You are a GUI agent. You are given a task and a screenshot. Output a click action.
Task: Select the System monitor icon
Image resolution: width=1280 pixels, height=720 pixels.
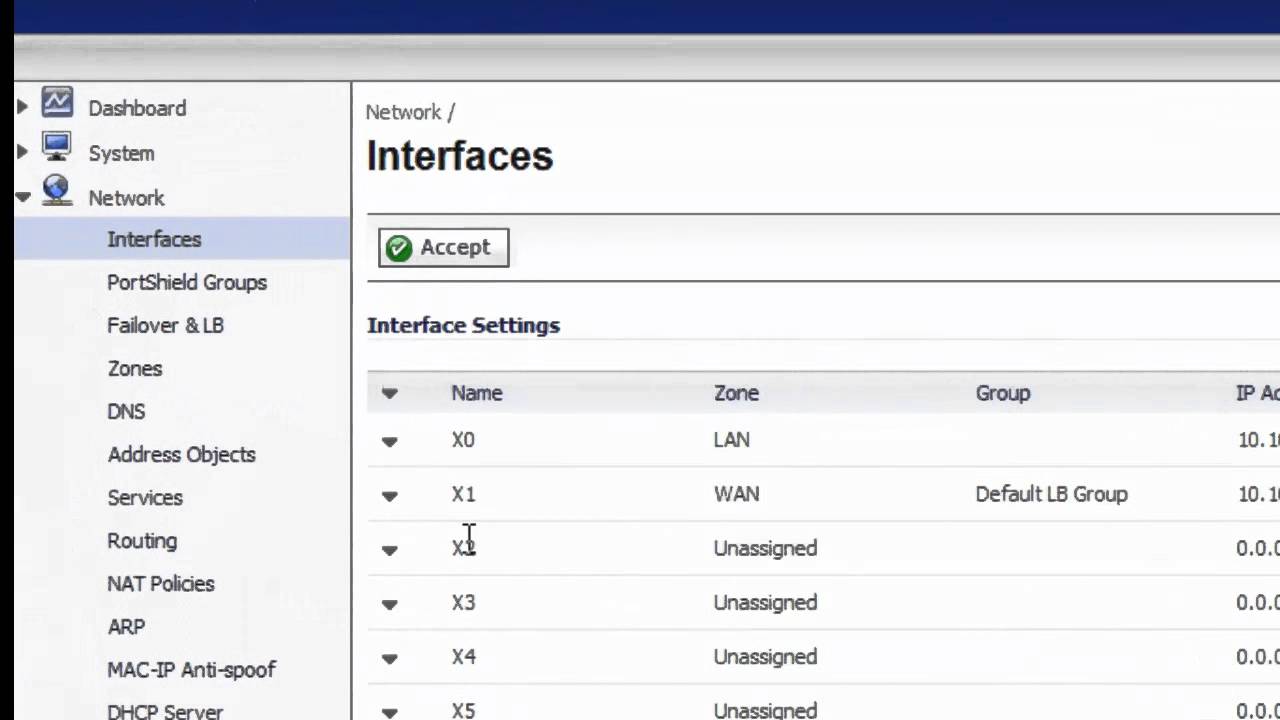(57, 148)
